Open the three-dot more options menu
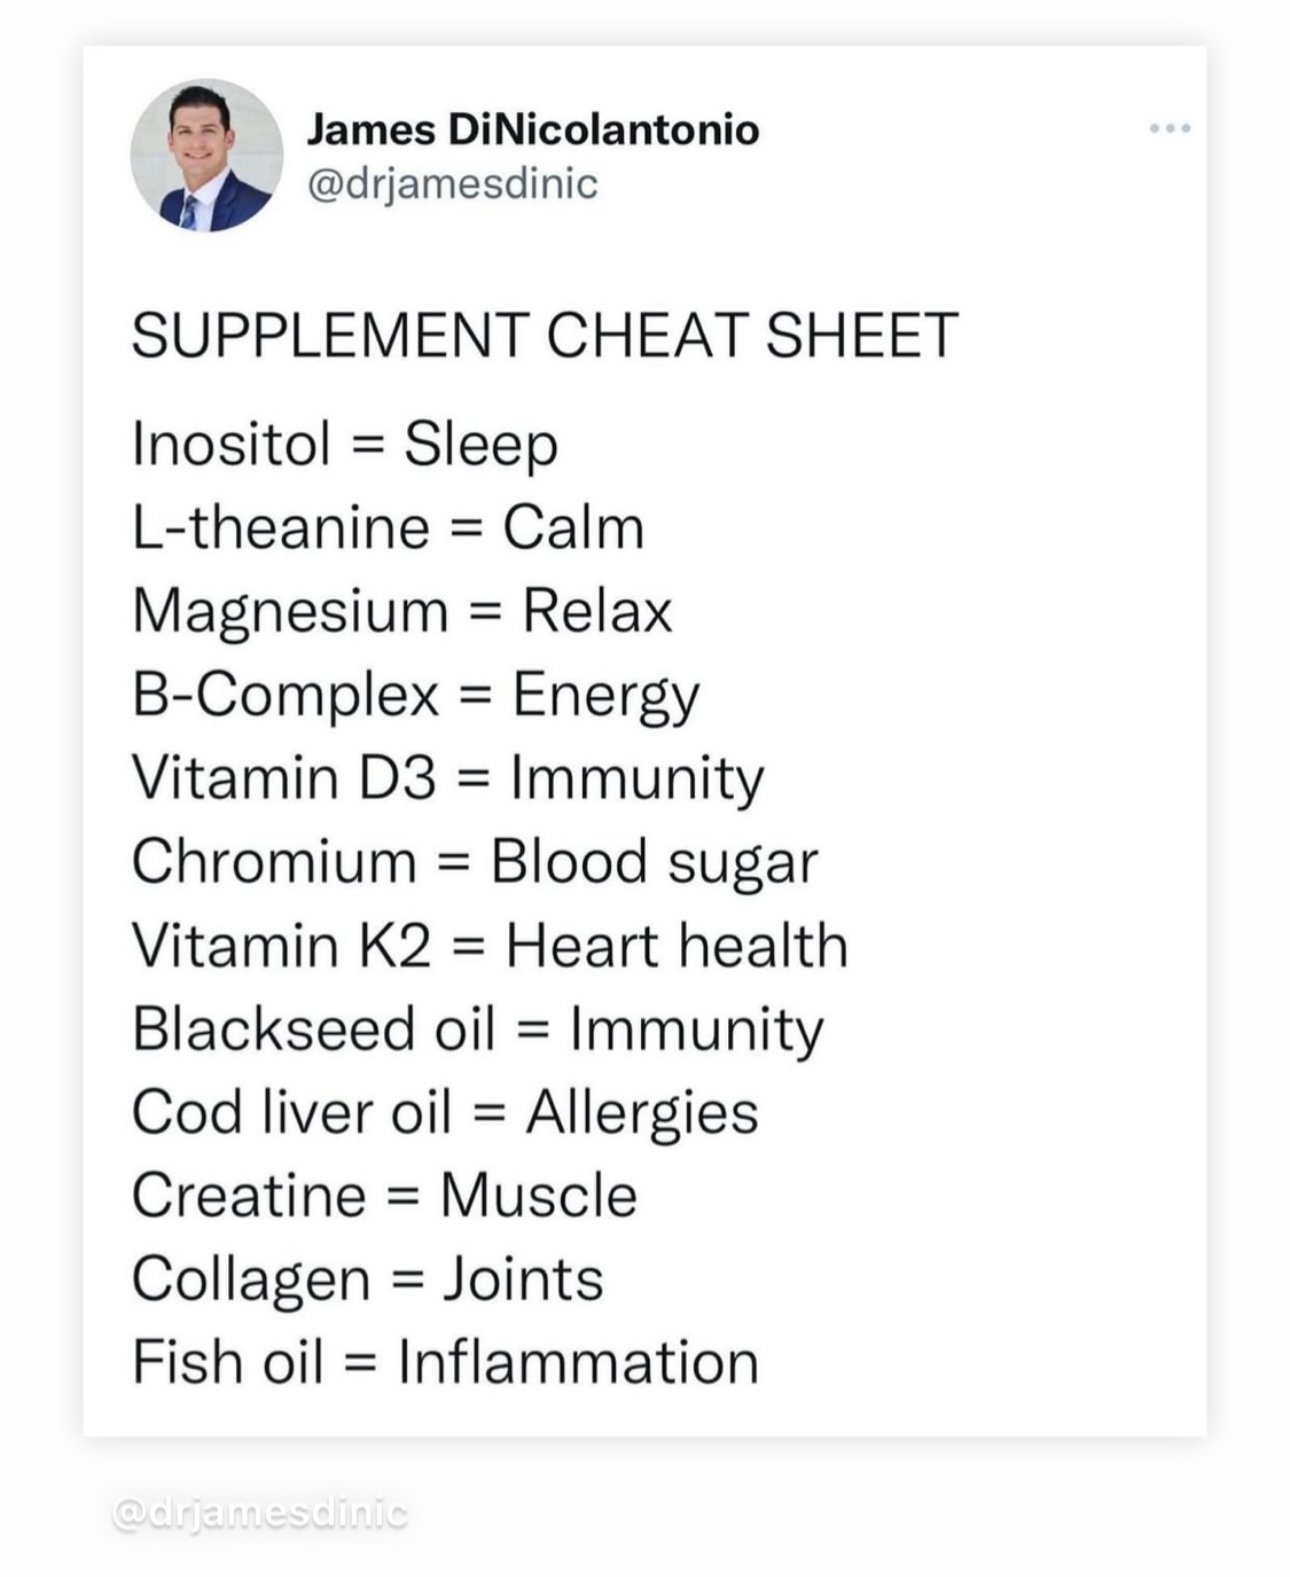 coord(1170,129)
